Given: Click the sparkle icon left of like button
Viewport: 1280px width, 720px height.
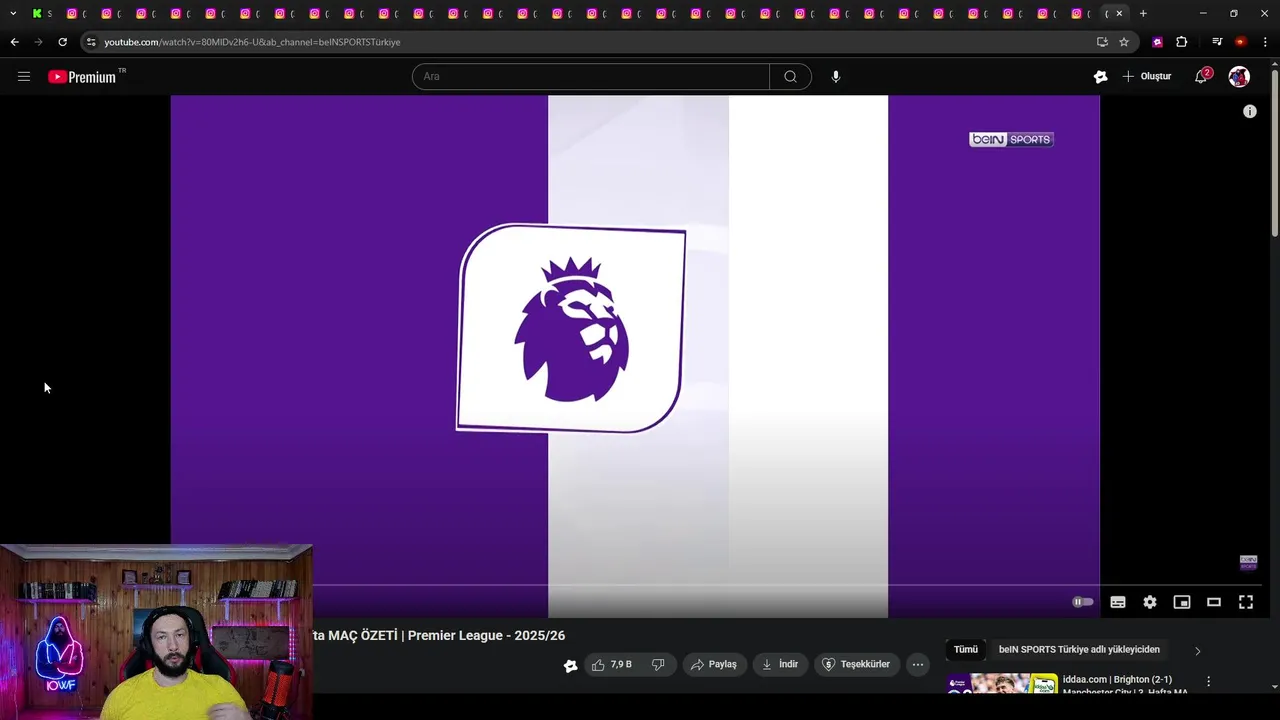Looking at the screenshot, I should tap(570, 665).
